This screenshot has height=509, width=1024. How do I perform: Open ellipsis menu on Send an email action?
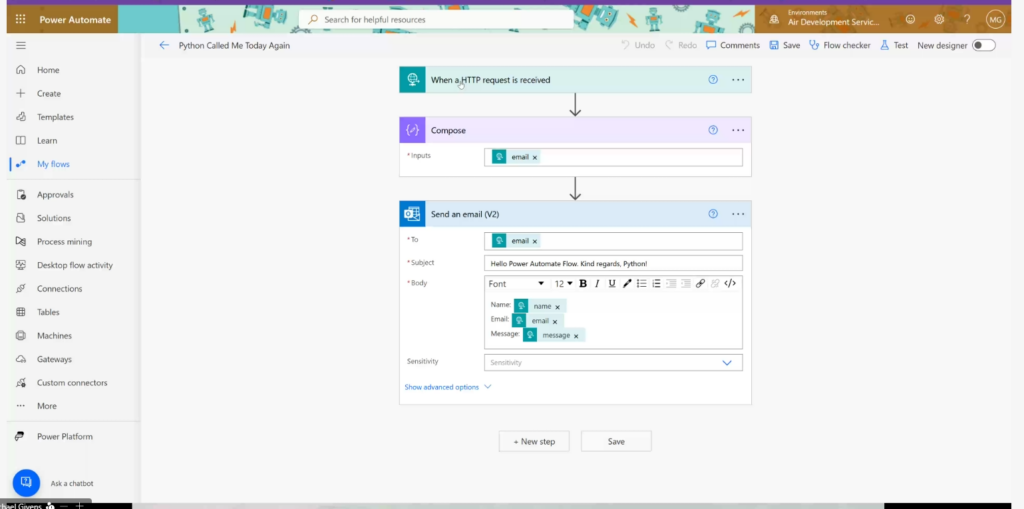(x=738, y=214)
